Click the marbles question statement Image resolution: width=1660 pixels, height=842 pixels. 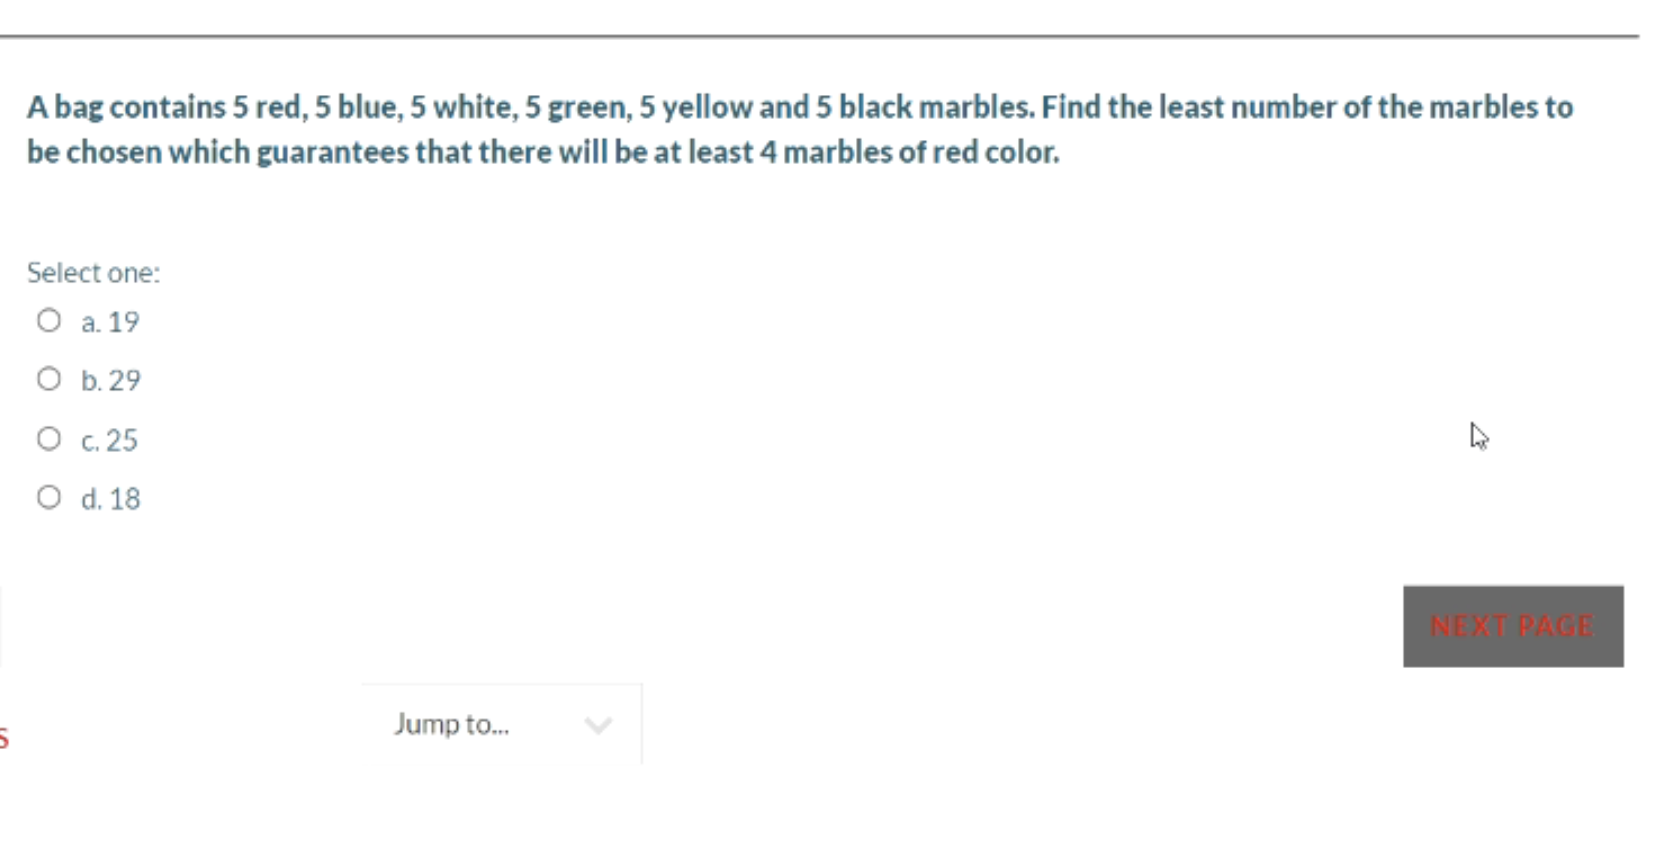(x=800, y=128)
